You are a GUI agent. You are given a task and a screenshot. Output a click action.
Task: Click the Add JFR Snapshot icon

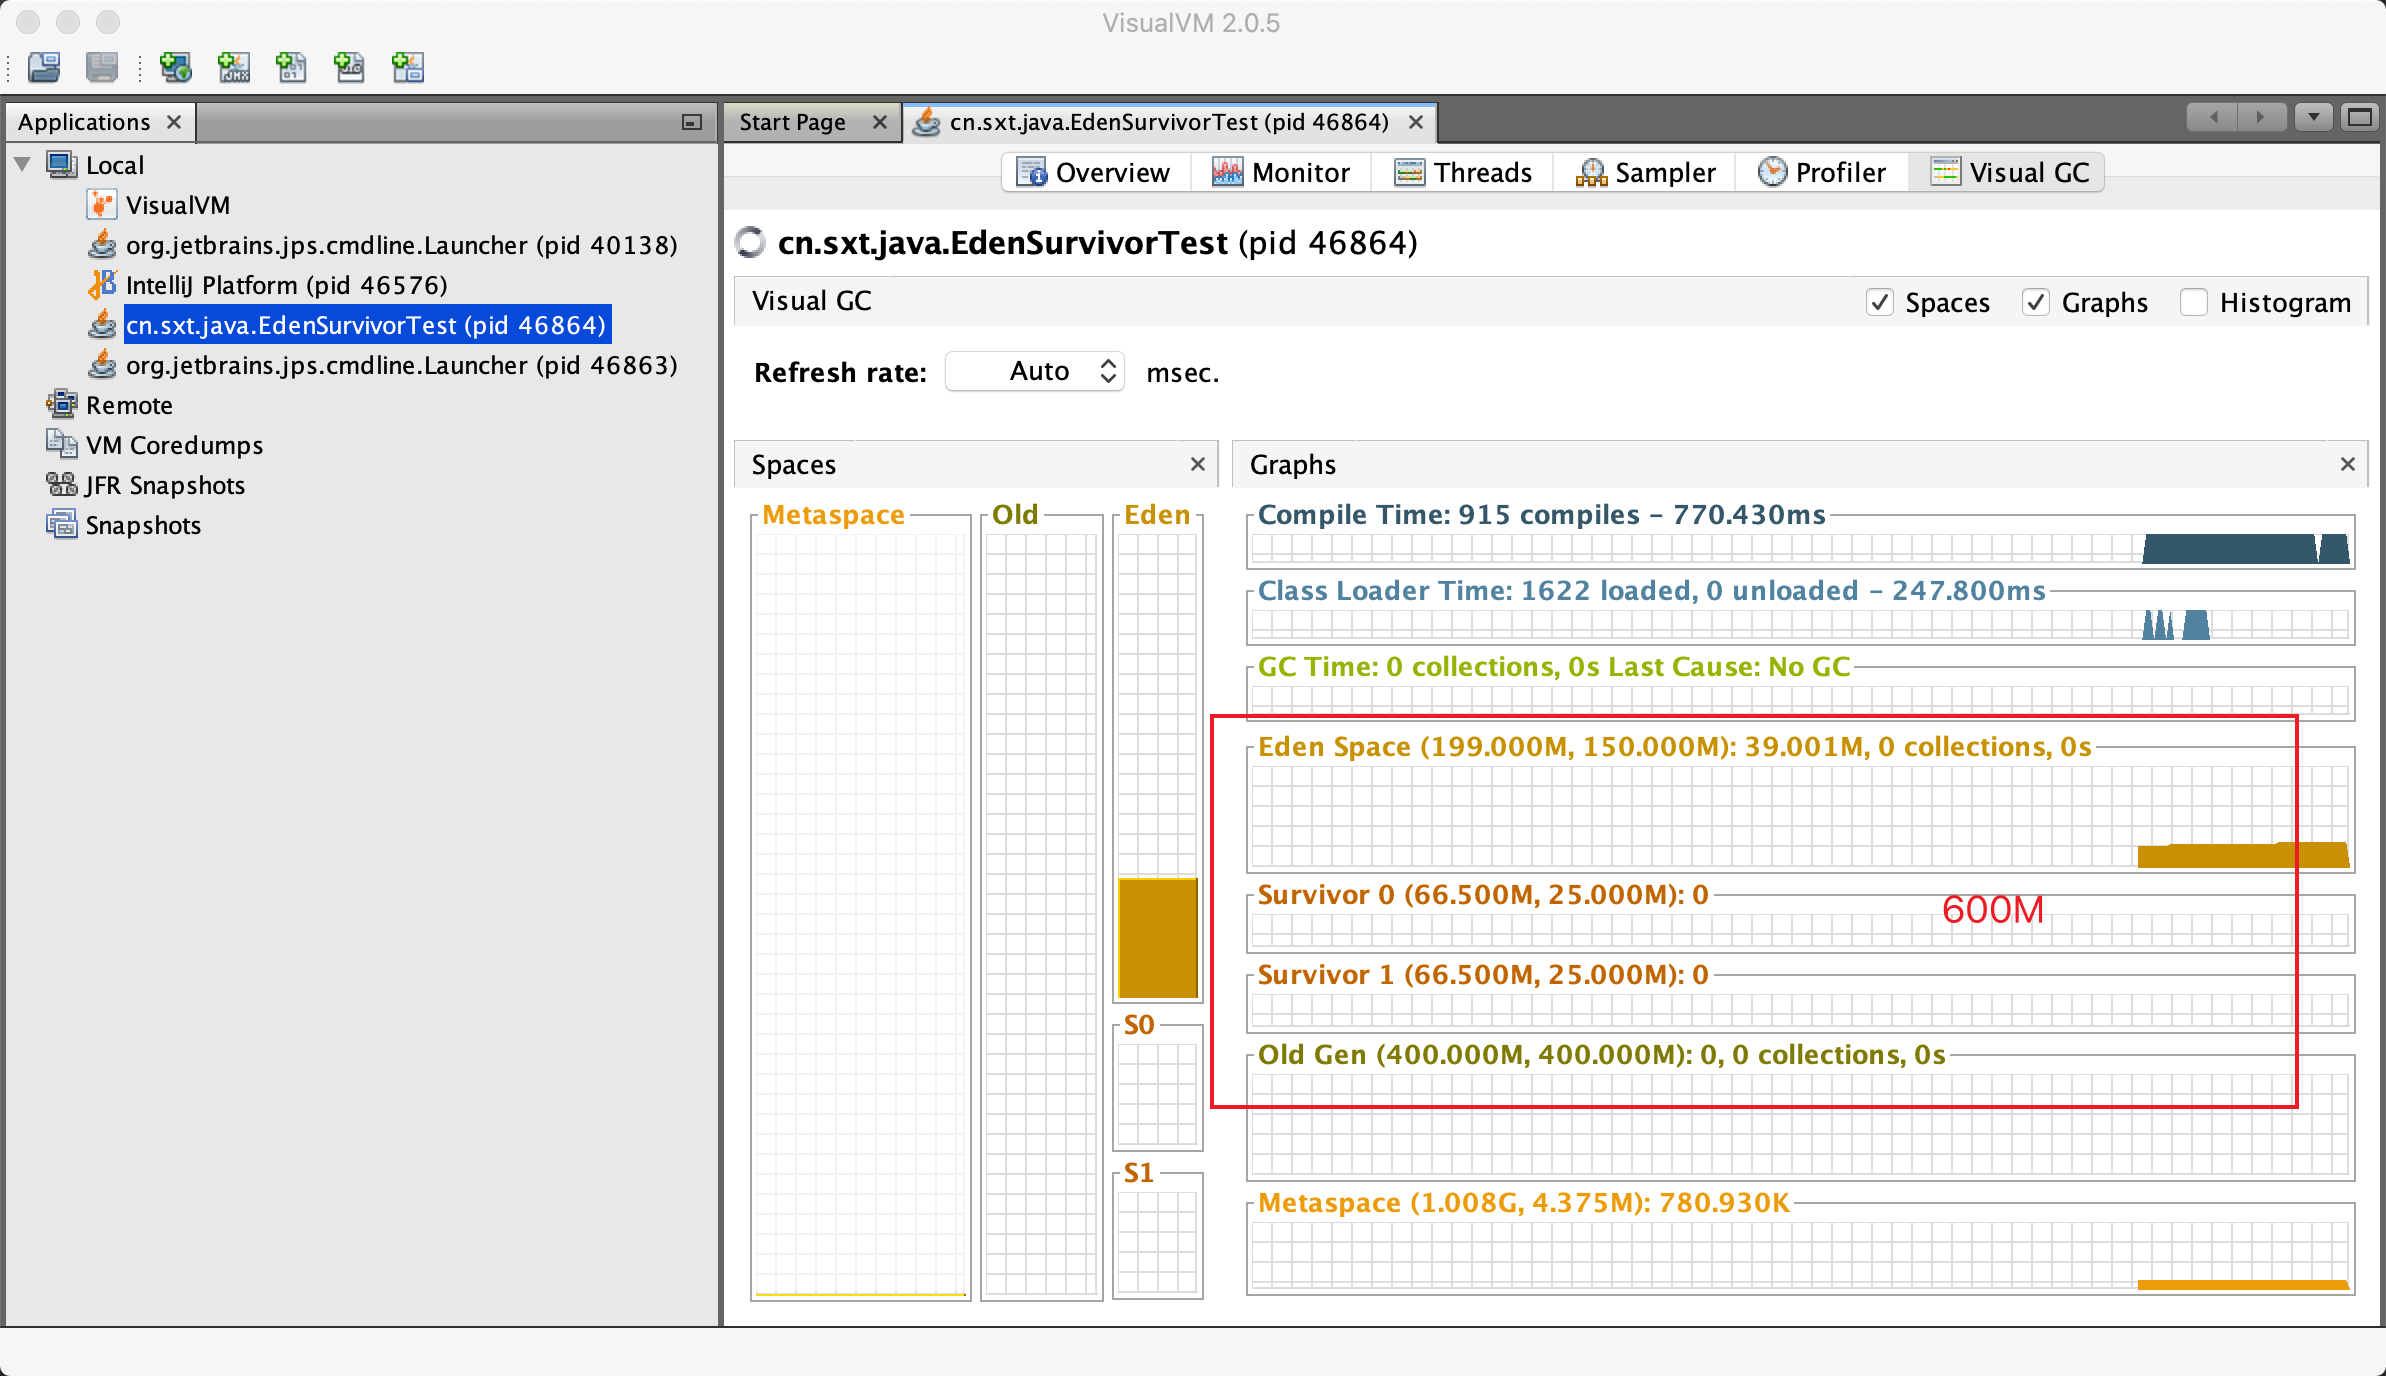(350, 67)
